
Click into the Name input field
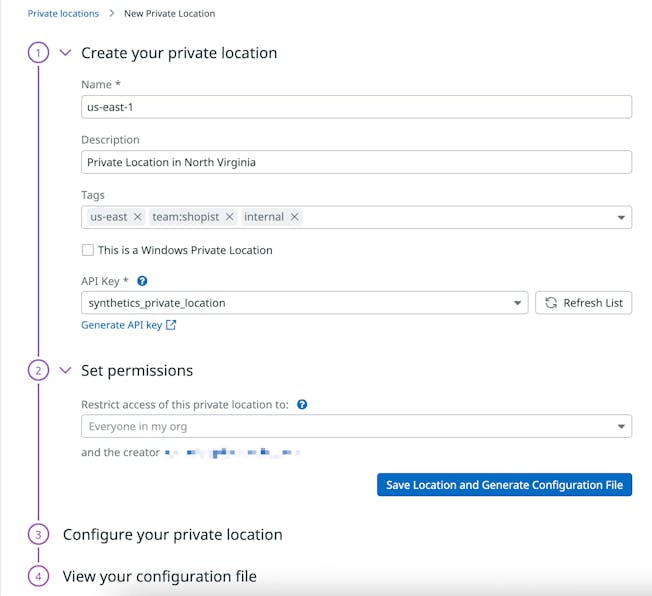tap(356, 107)
